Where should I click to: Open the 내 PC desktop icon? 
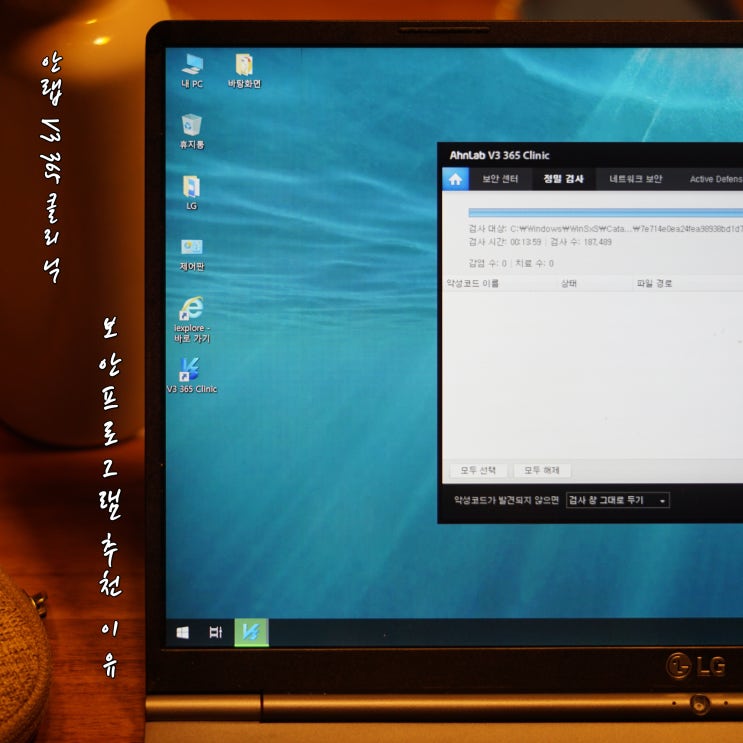(x=192, y=71)
